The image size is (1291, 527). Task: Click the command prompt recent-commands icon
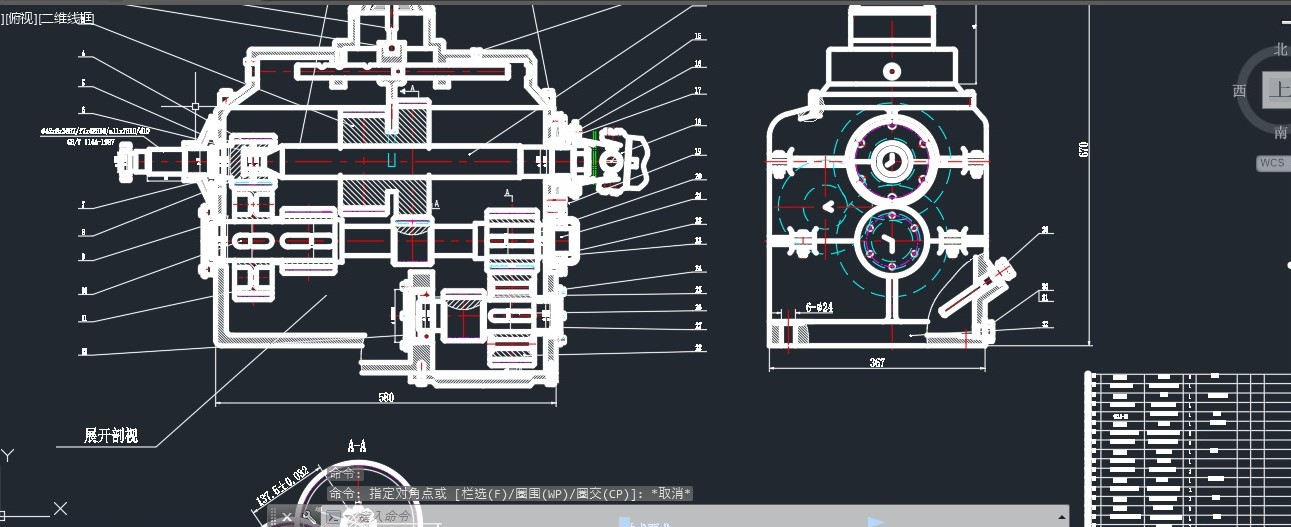click(334, 517)
